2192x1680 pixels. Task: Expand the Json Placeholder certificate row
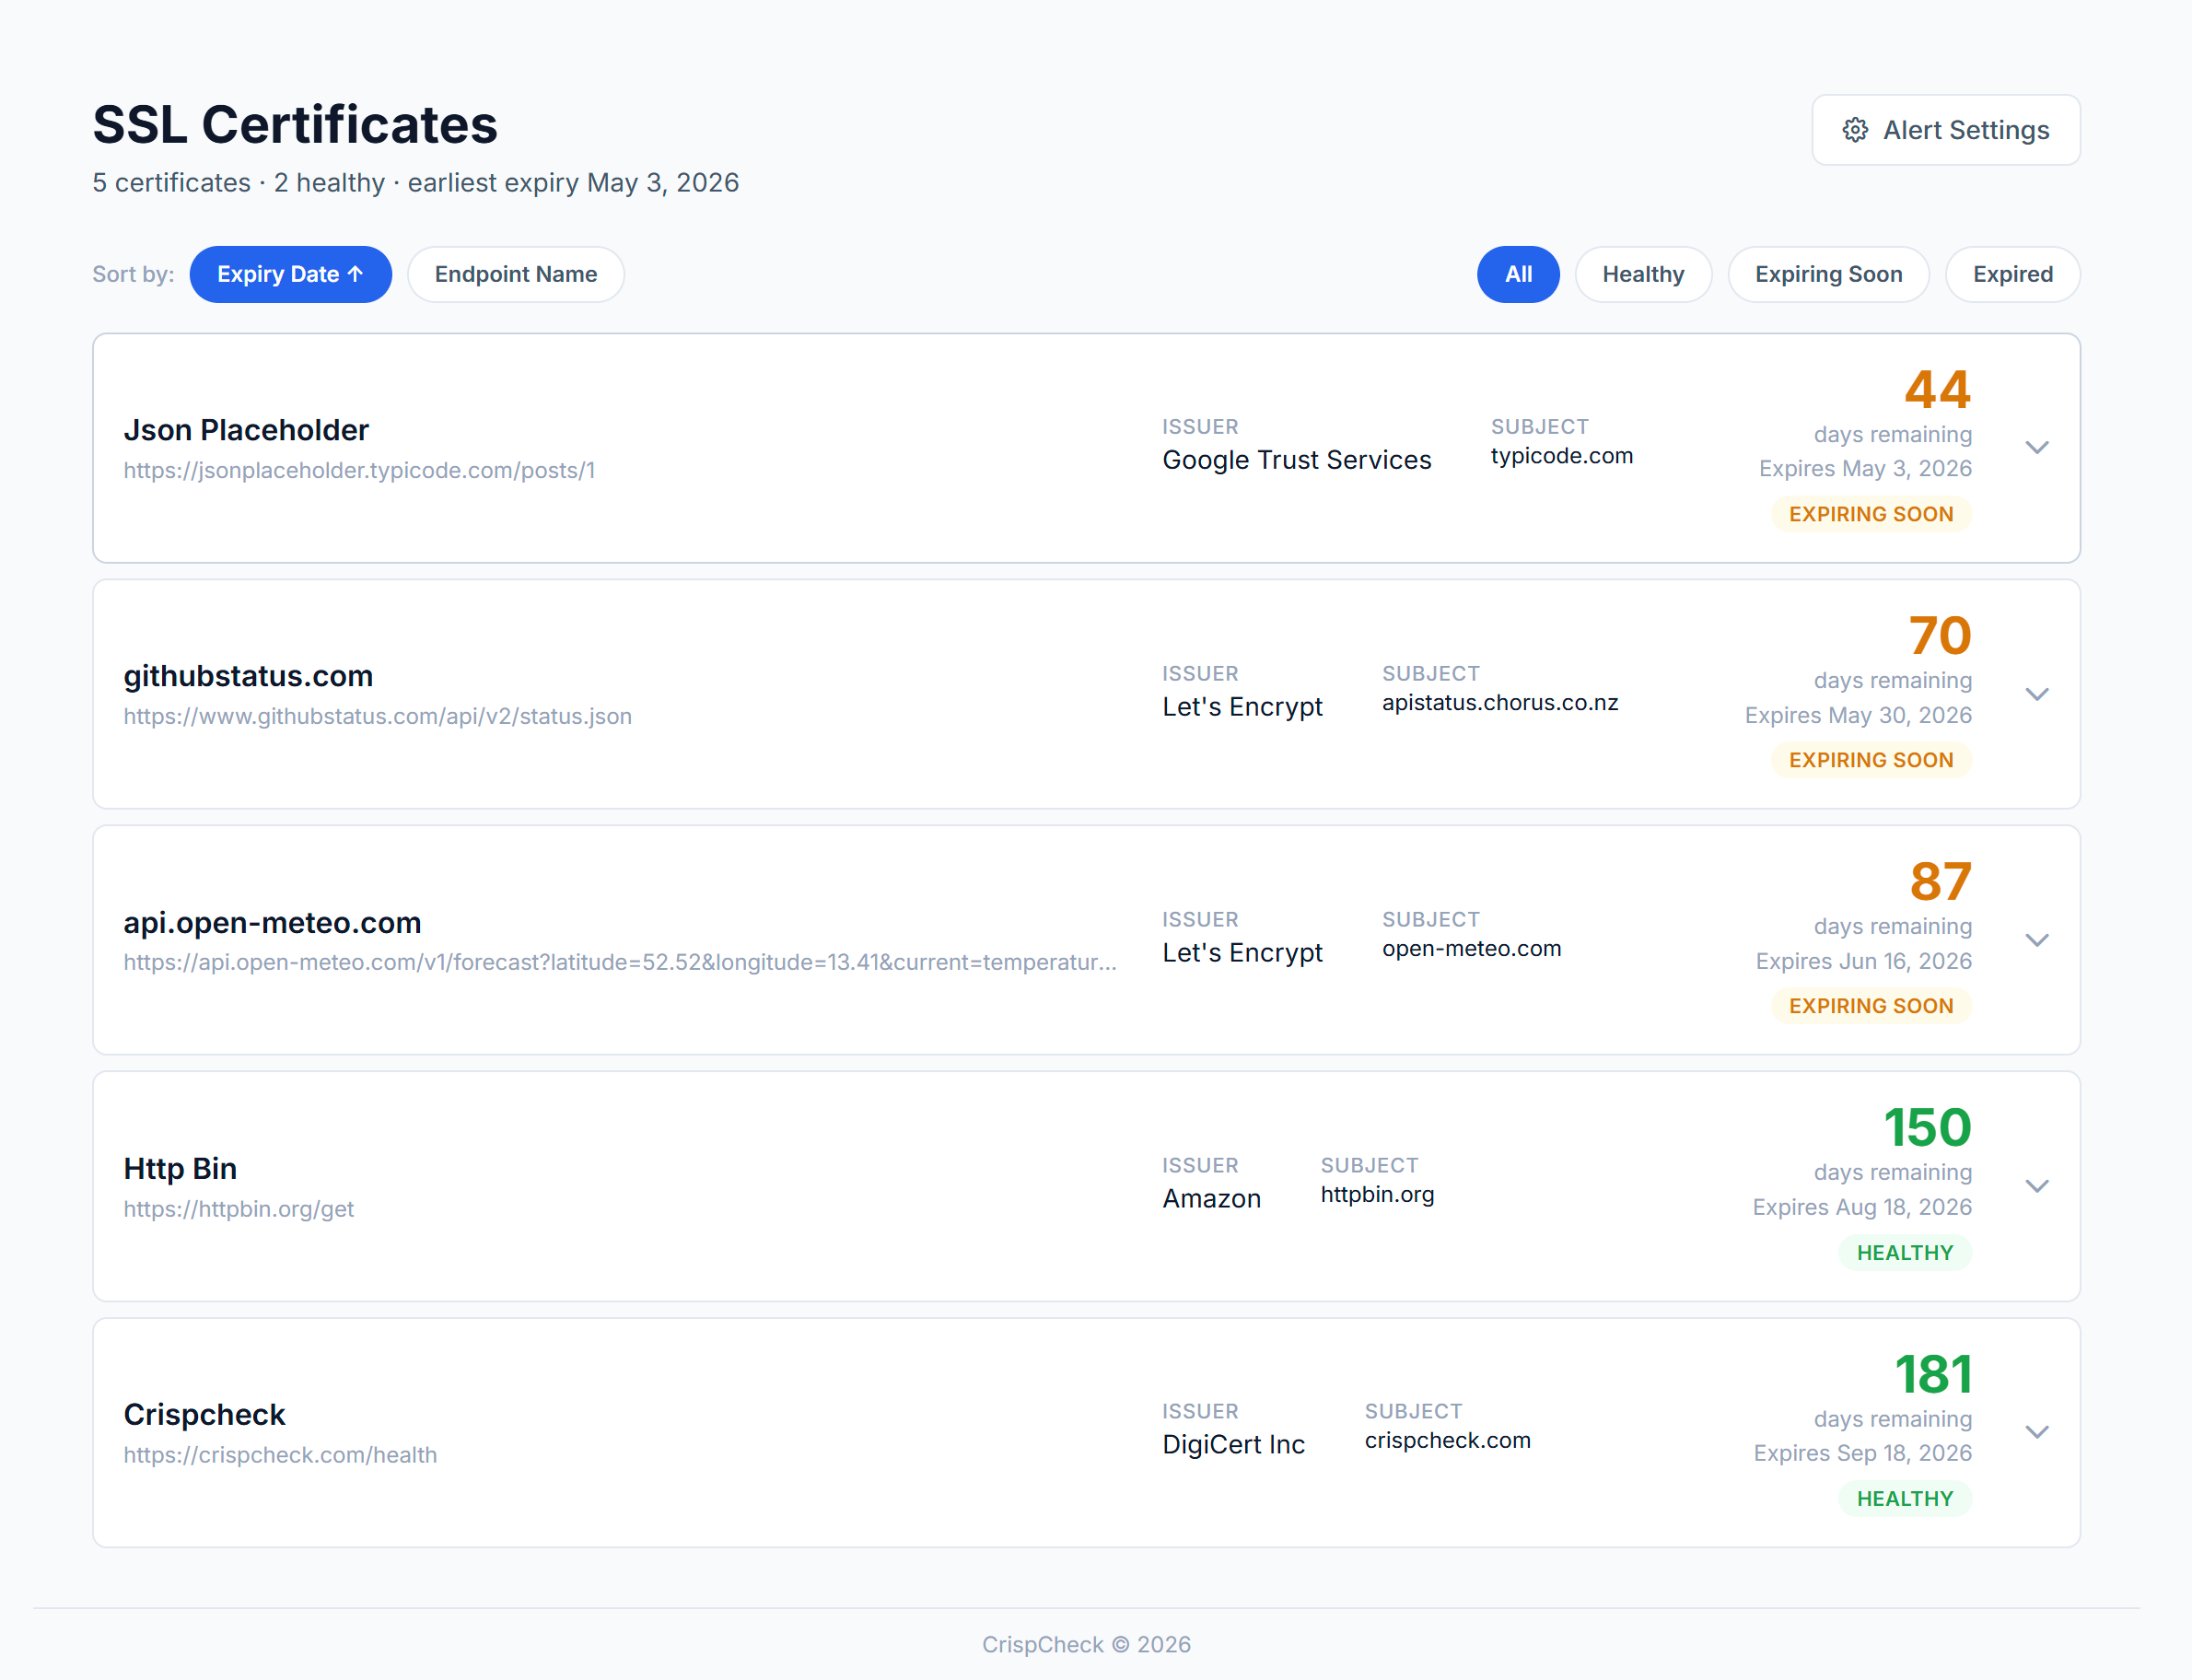tap(2037, 447)
